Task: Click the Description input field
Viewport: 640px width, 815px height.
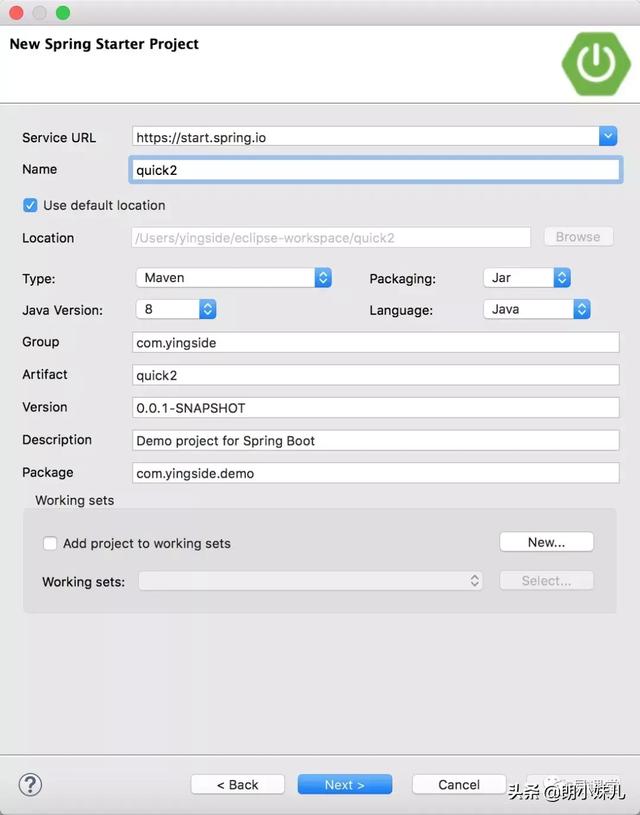Action: point(375,441)
